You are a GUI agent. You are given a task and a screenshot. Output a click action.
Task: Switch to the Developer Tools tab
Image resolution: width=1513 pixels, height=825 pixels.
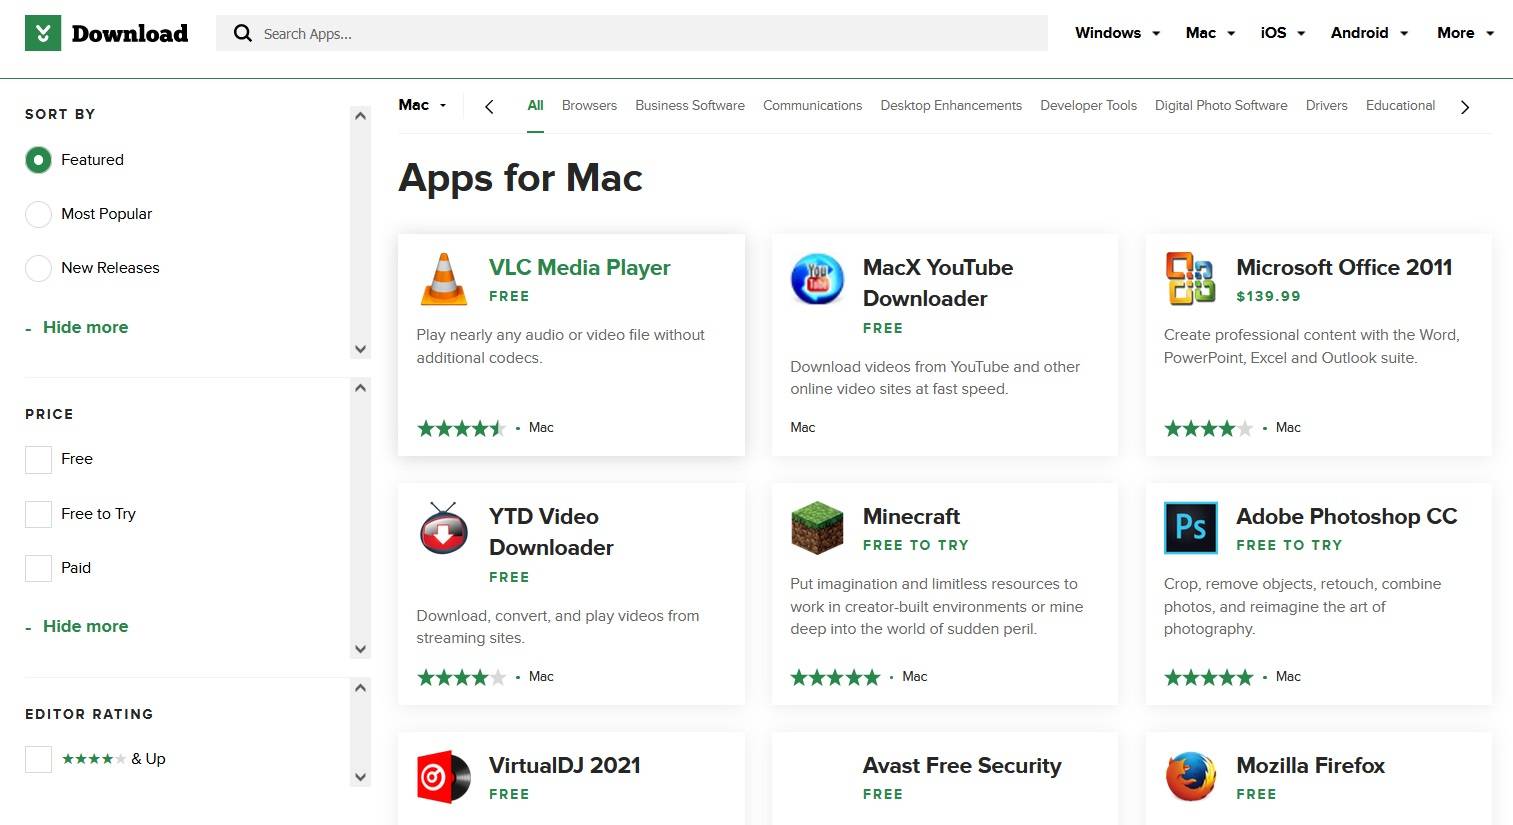point(1088,105)
